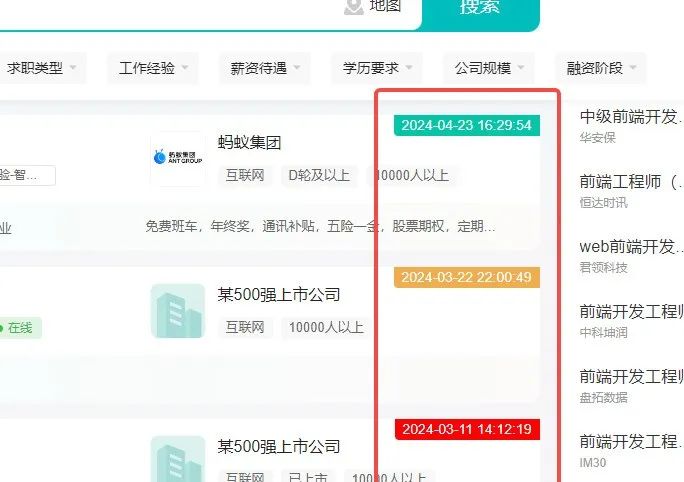Viewport: 684px width, 482px height.
Task: Open web前端开发 job from 君领科技
Action: (631, 247)
